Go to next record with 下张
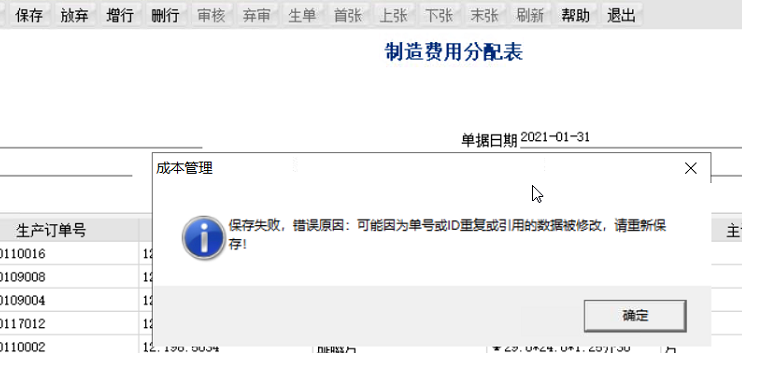 (439, 15)
